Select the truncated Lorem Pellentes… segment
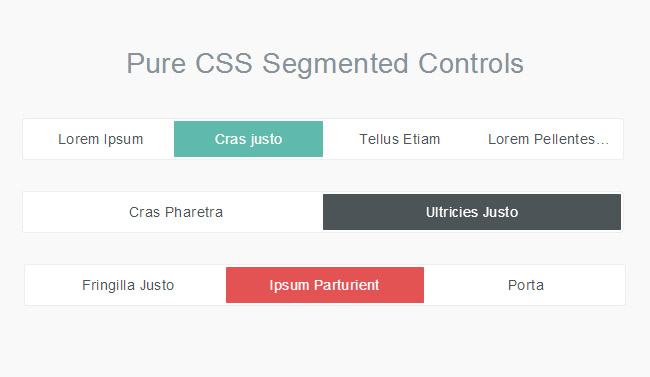The height and width of the screenshot is (377, 650). 547,139
